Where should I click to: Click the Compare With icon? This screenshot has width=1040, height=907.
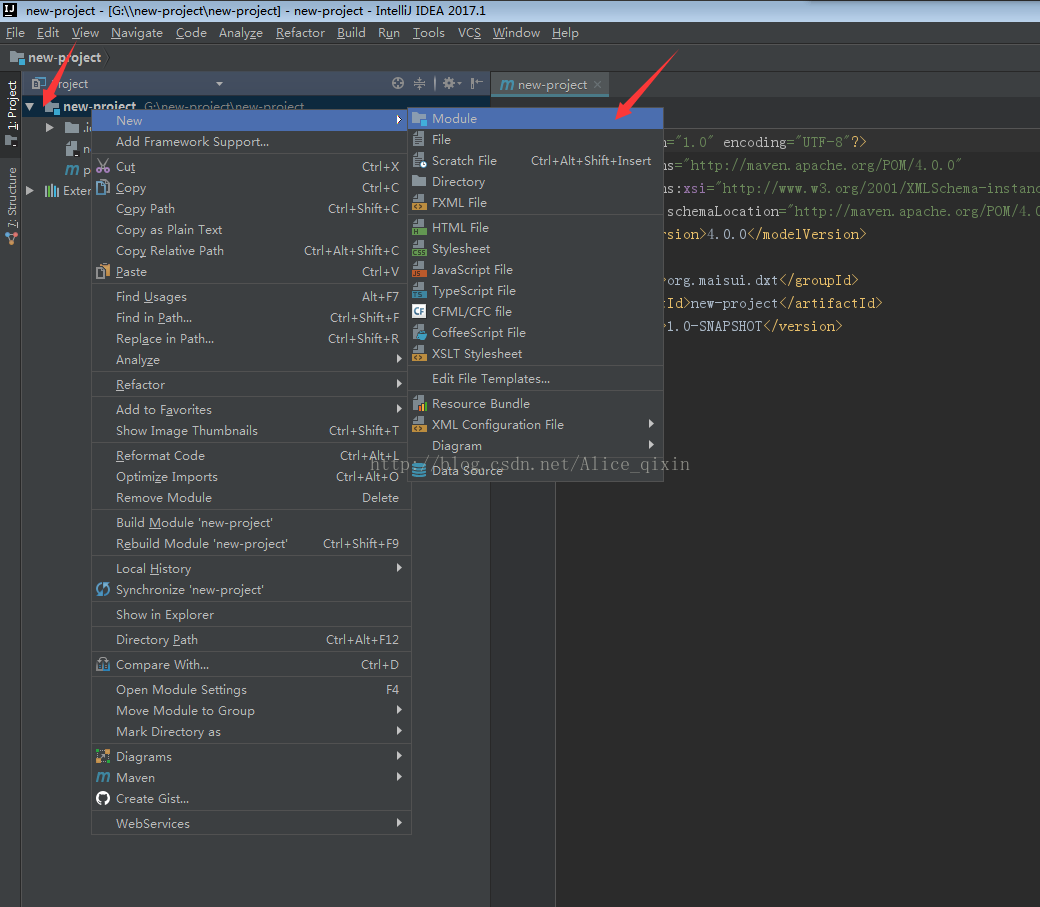103,664
